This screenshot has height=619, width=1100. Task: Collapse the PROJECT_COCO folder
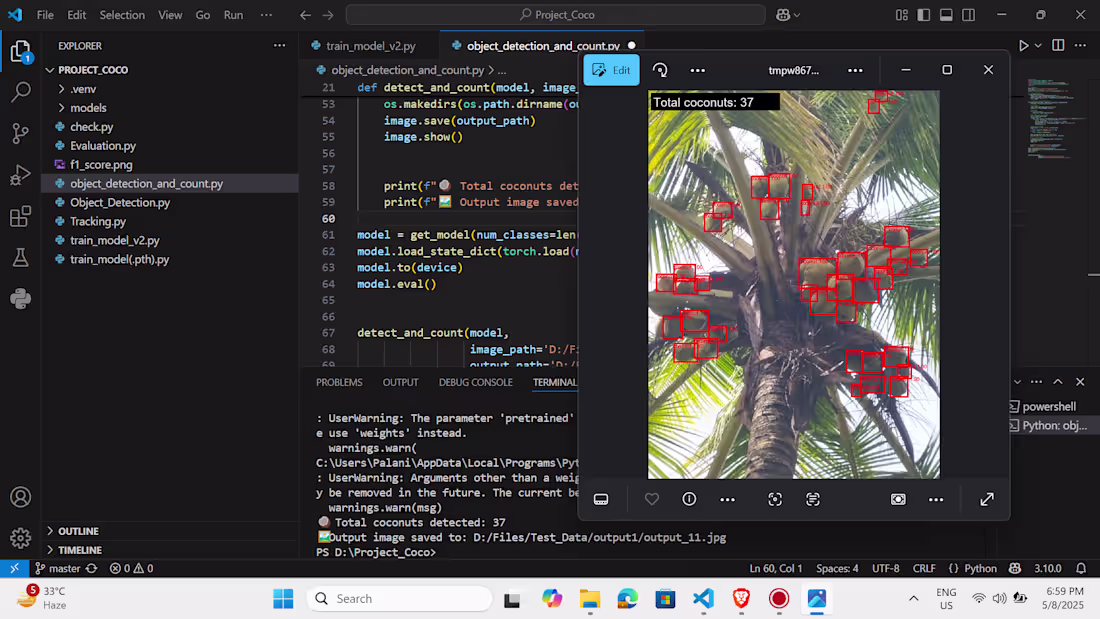93,70
